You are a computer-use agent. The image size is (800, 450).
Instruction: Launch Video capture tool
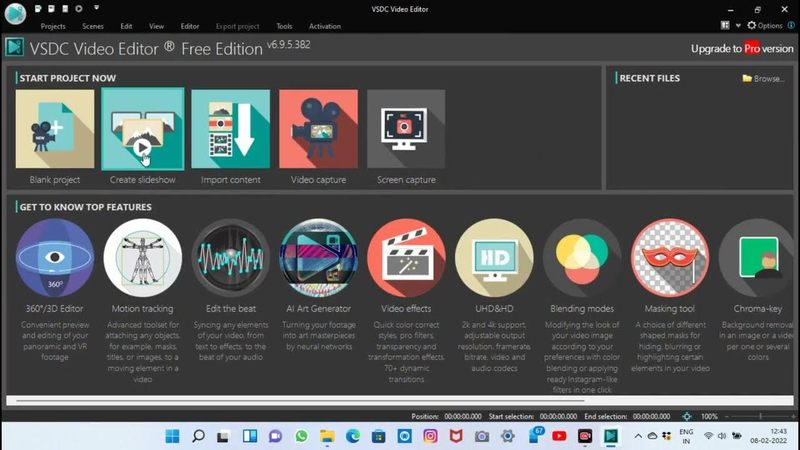(x=318, y=129)
